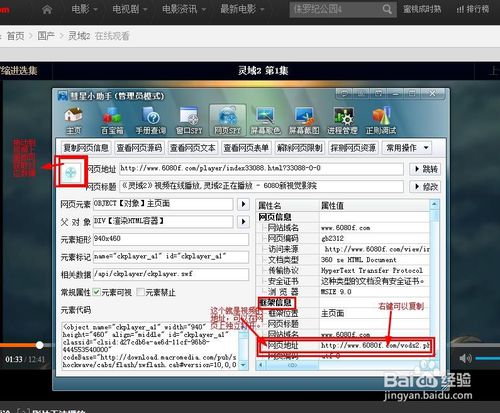Select 网页编码 gb2312 row
The width and height of the screenshot is (500, 413).
pyautogui.click(x=343, y=238)
